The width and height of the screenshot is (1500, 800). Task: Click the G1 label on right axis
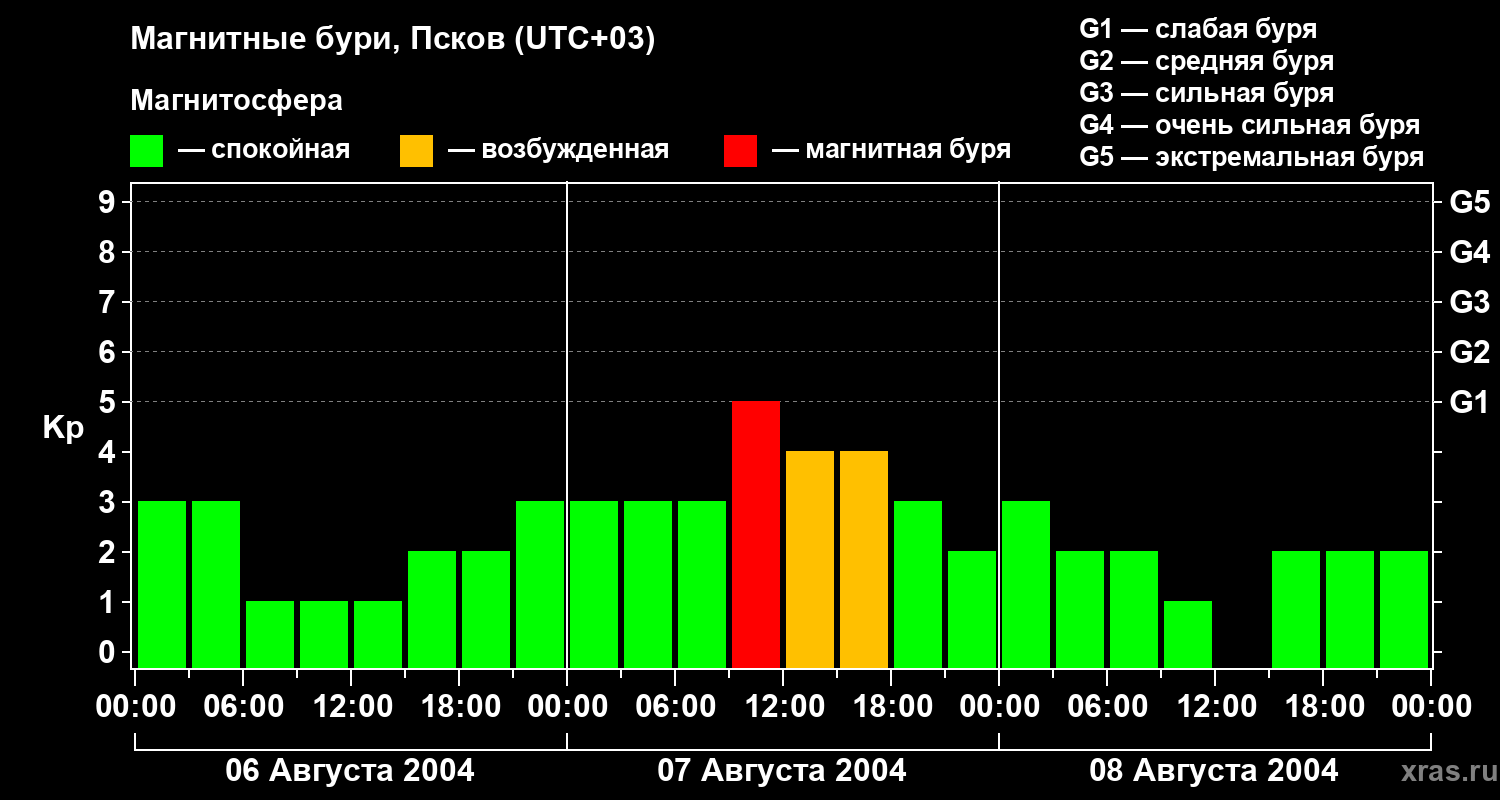click(x=1469, y=403)
